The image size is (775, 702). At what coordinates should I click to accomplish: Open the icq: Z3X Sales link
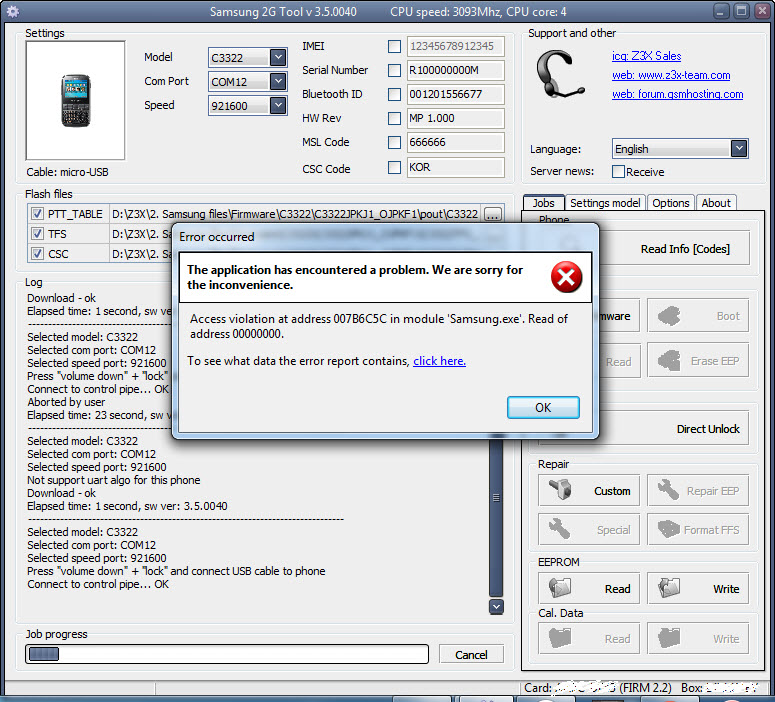click(x=646, y=56)
